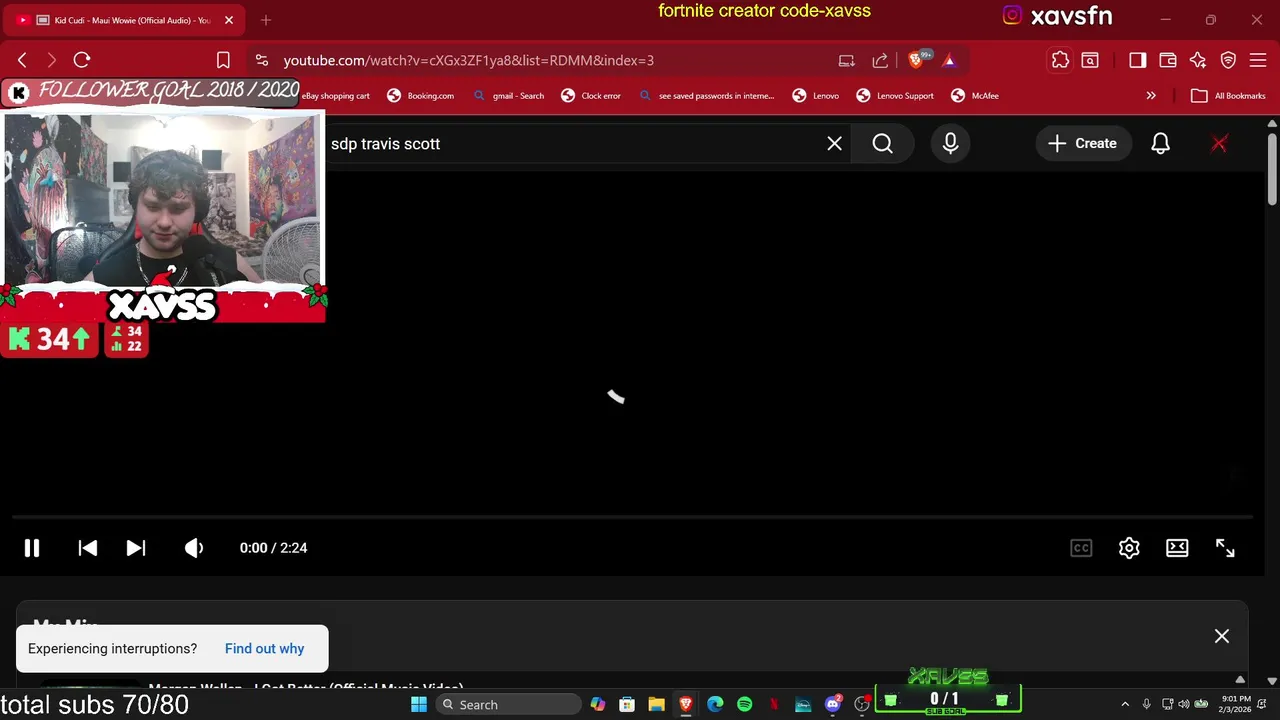The image size is (1280, 720).
Task: Pause the video with the pause button
Action: (x=32, y=548)
